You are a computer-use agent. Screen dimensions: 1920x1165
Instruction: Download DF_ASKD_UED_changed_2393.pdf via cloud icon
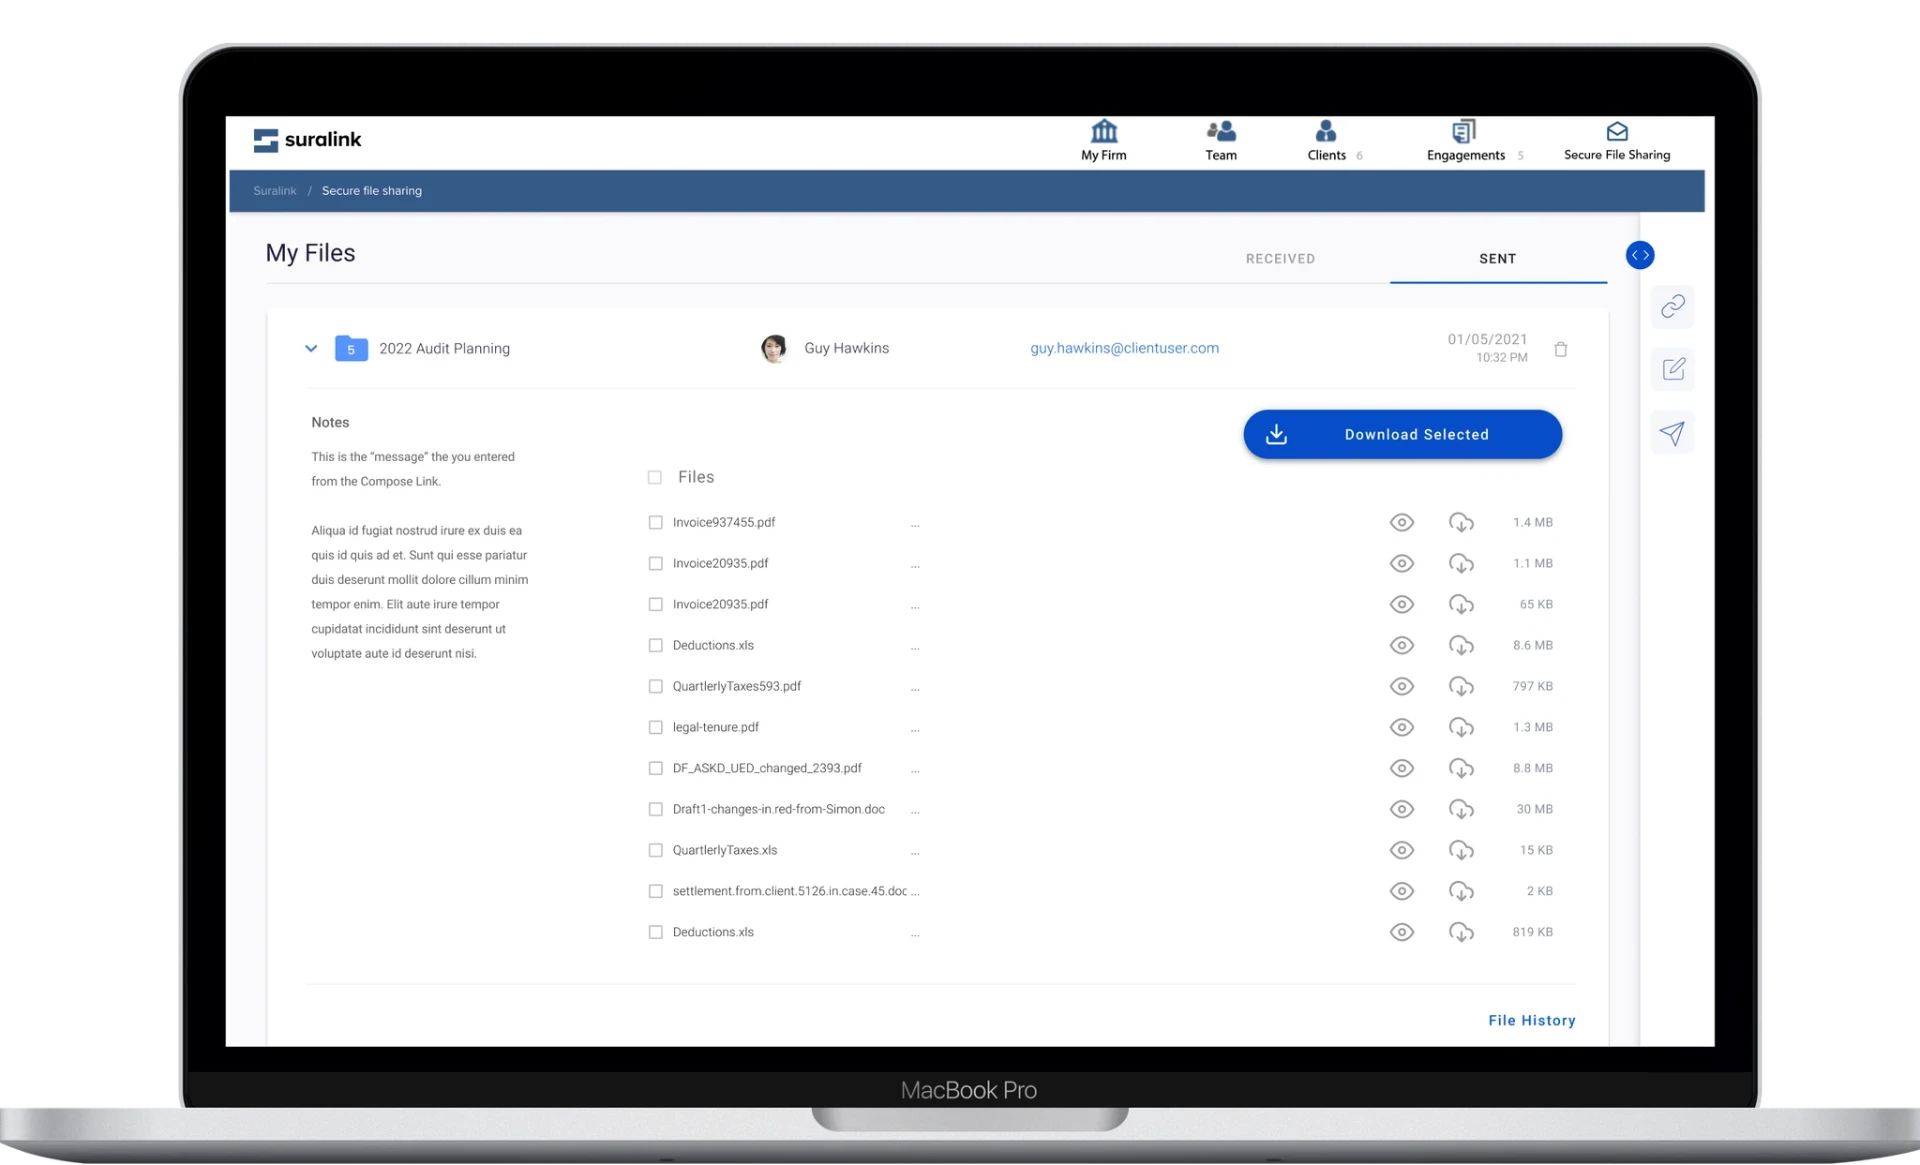point(1461,768)
